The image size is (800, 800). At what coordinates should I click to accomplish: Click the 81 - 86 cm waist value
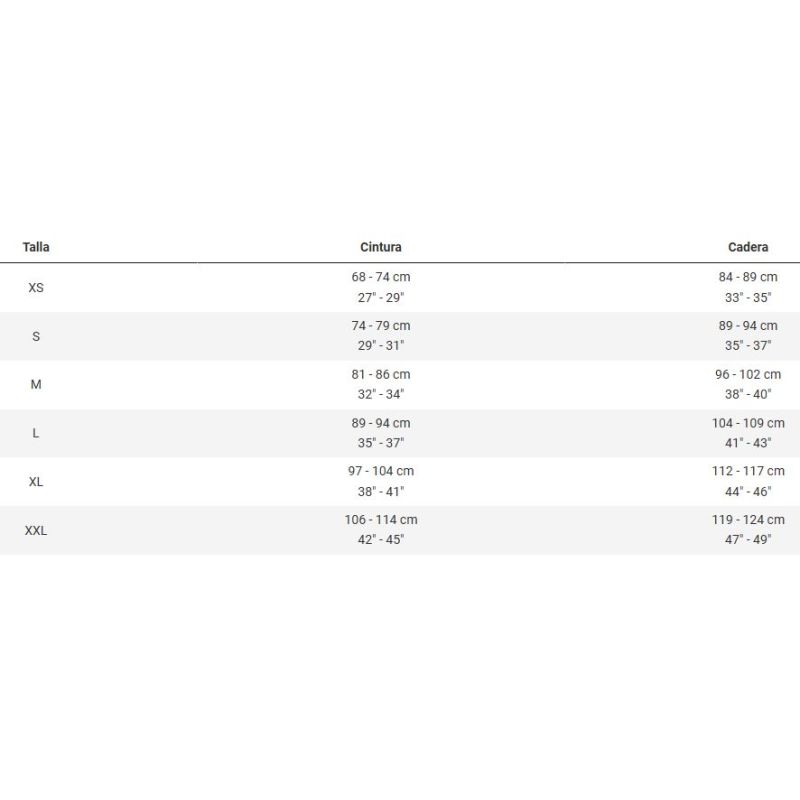(381, 375)
